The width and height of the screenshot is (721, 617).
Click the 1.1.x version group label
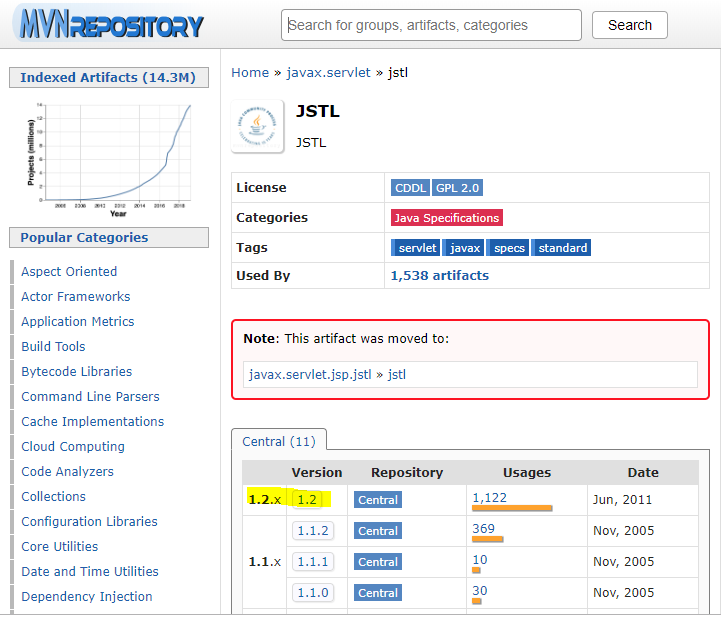265,562
